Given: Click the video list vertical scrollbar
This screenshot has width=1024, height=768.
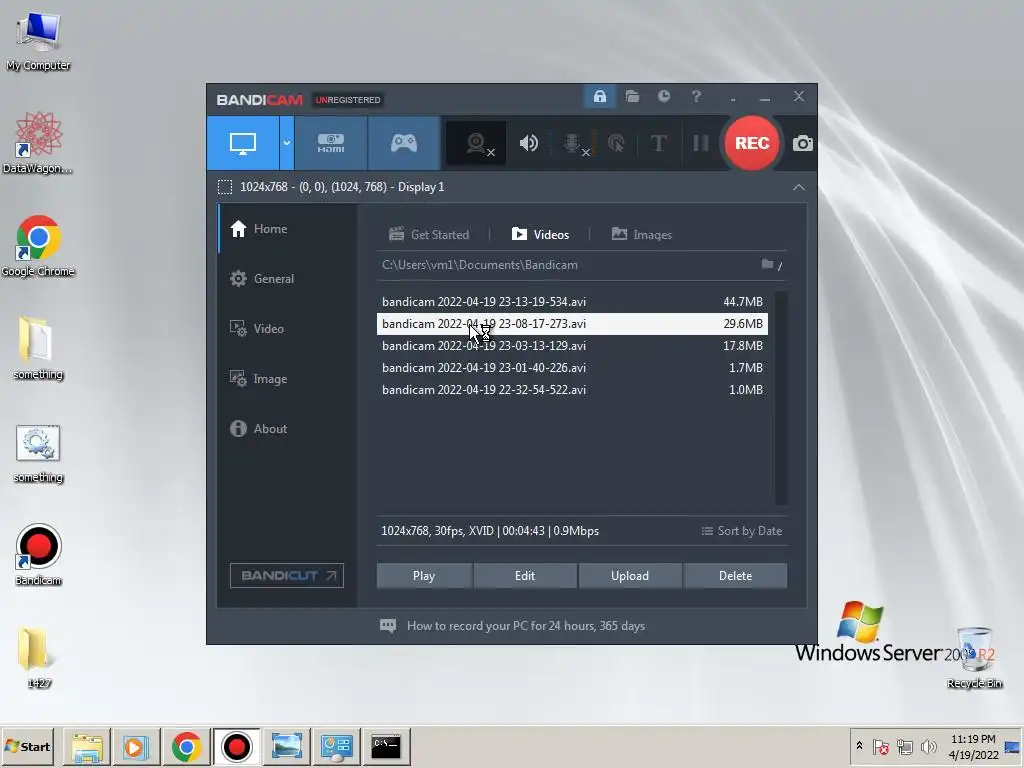Looking at the screenshot, I should (780, 397).
